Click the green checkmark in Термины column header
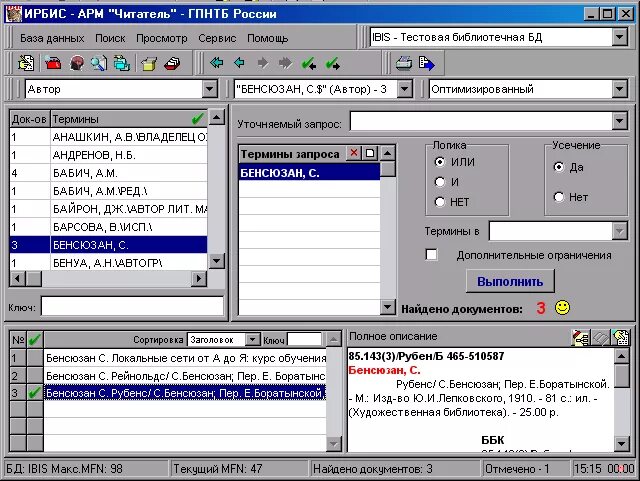 [x=198, y=119]
